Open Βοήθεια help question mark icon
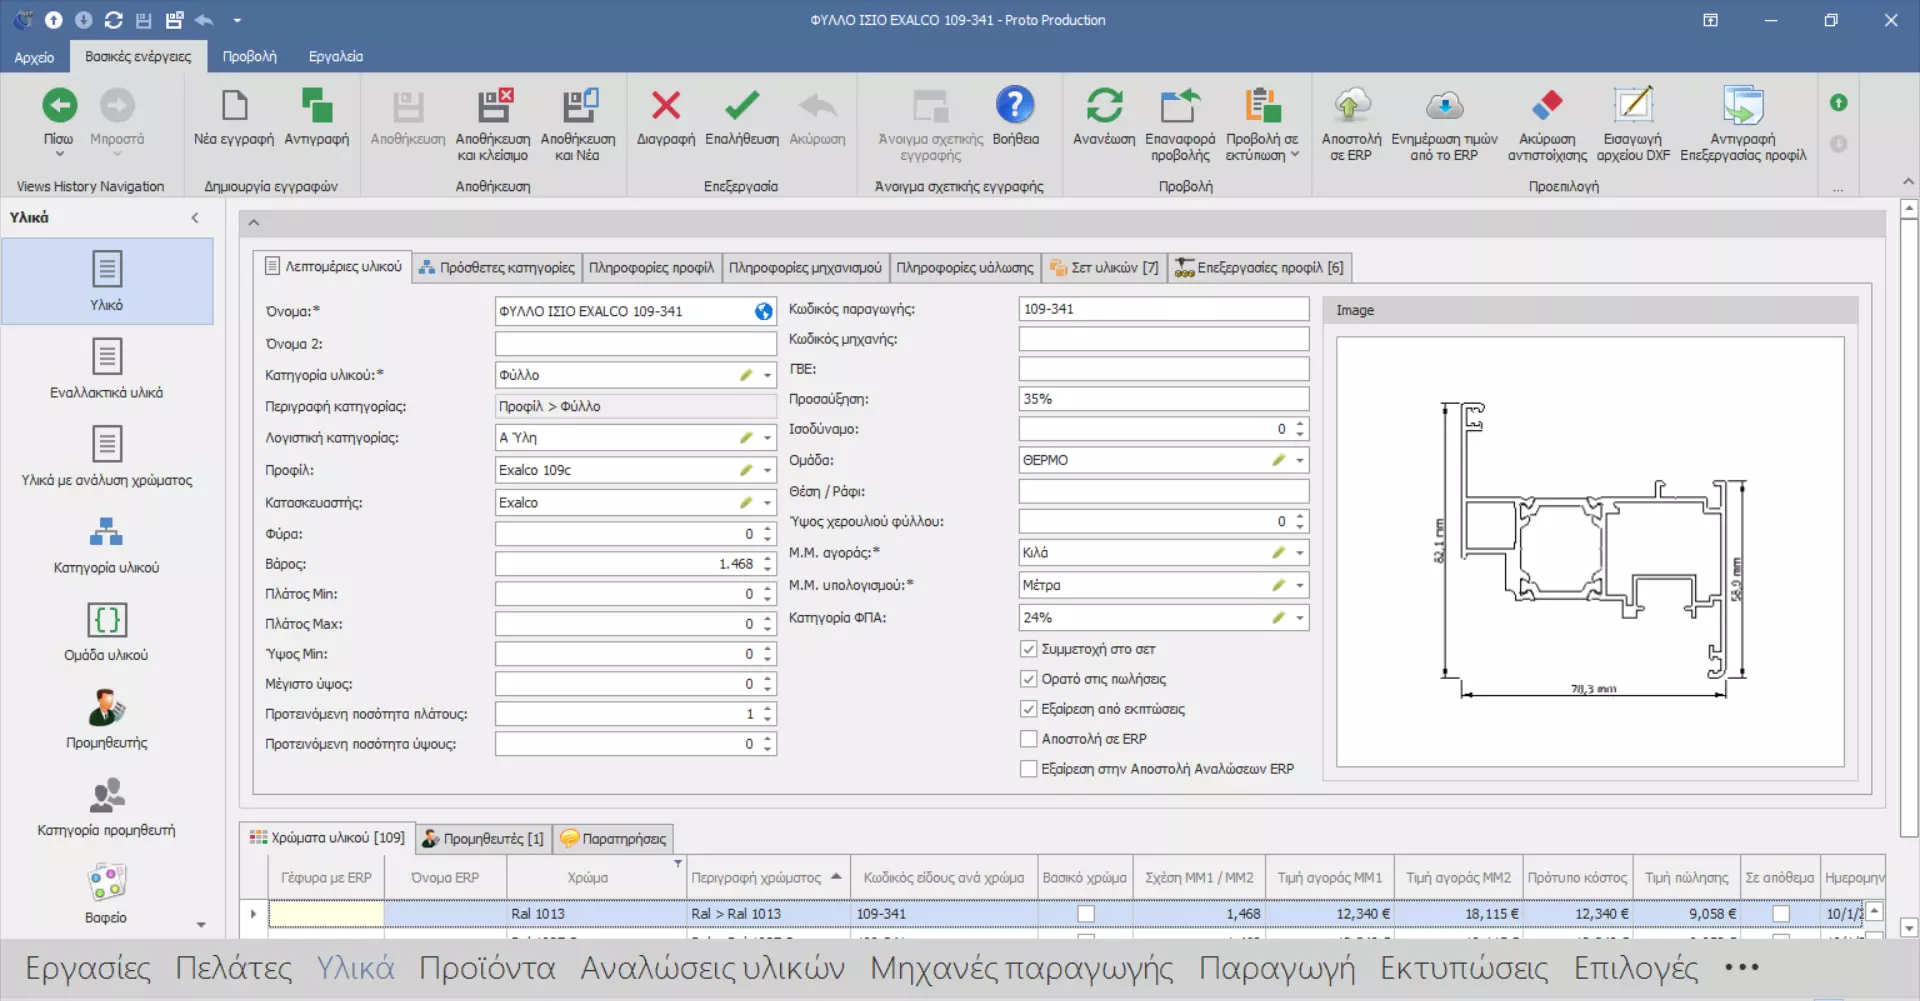Image resolution: width=1920 pixels, height=1001 pixels. click(1015, 106)
